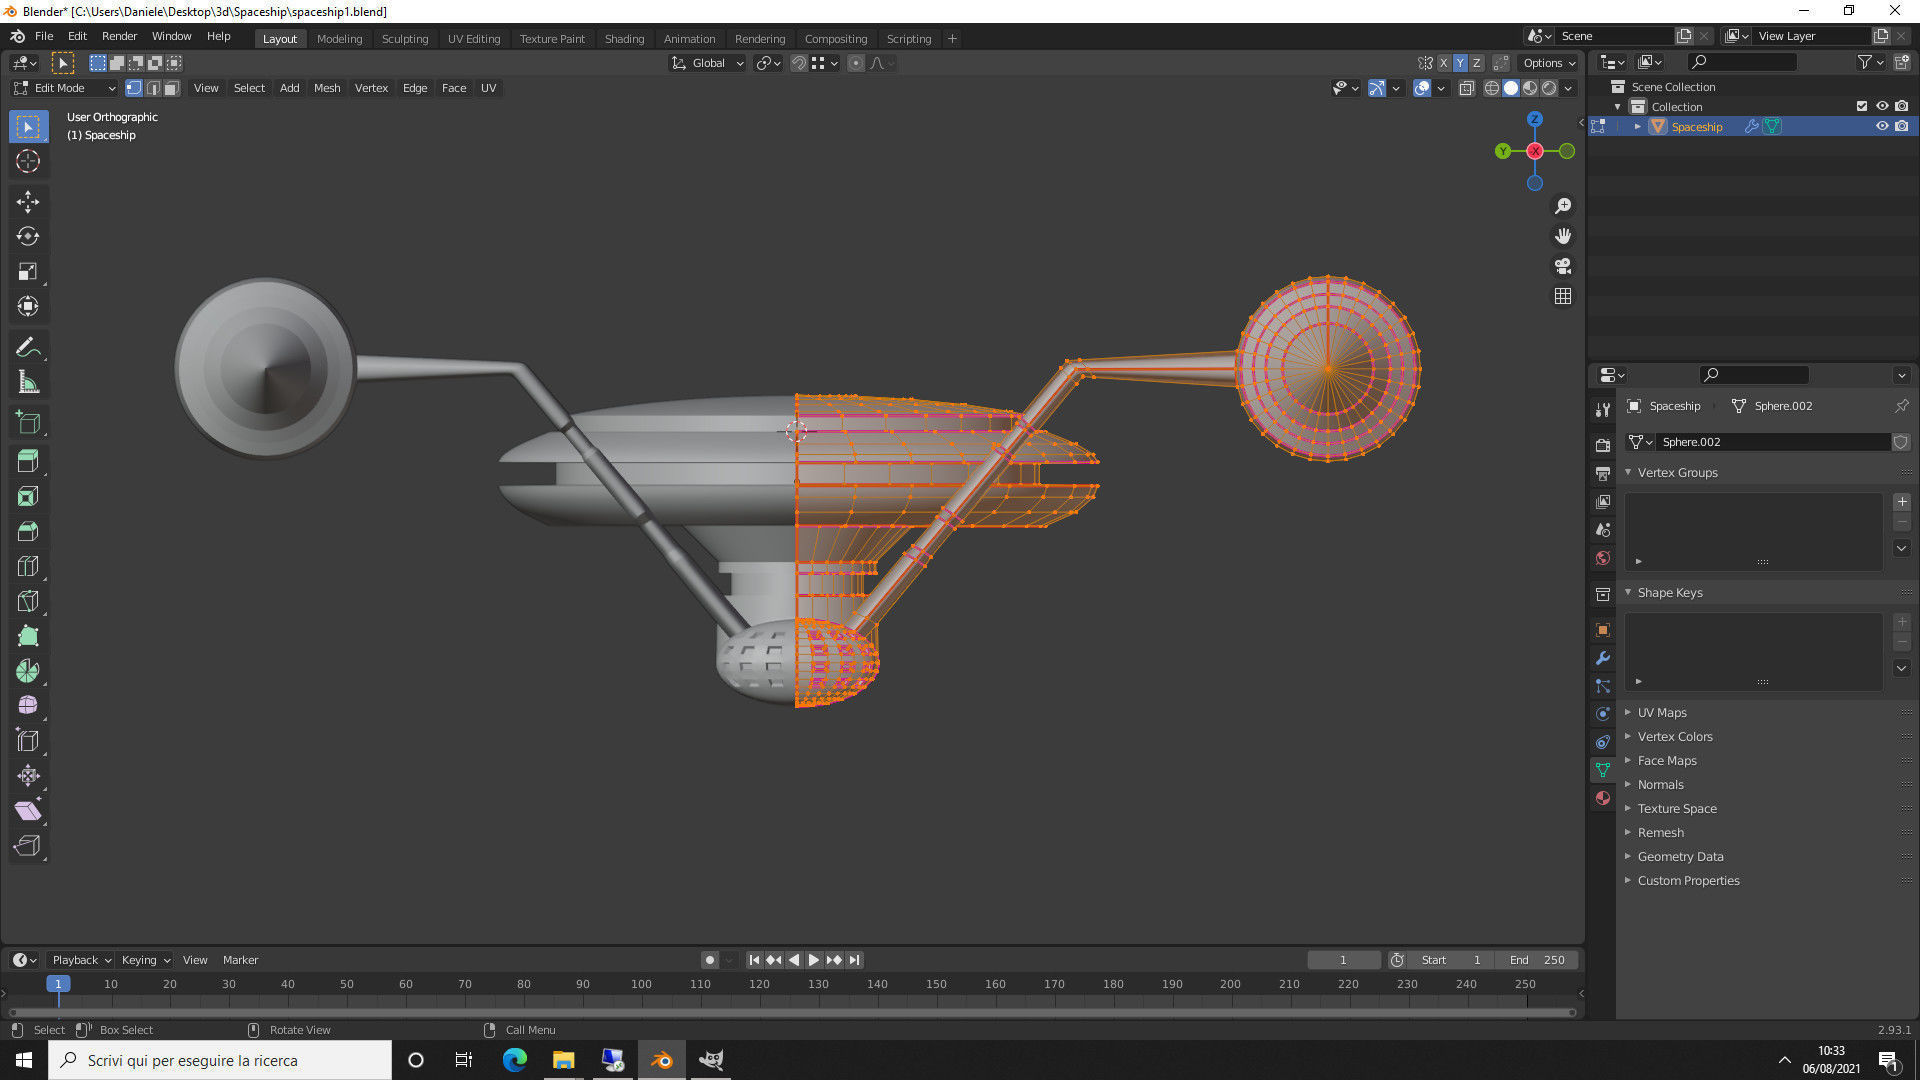Image resolution: width=1920 pixels, height=1080 pixels.
Task: Expand the UV Maps panel
Action: point(1661,713)
